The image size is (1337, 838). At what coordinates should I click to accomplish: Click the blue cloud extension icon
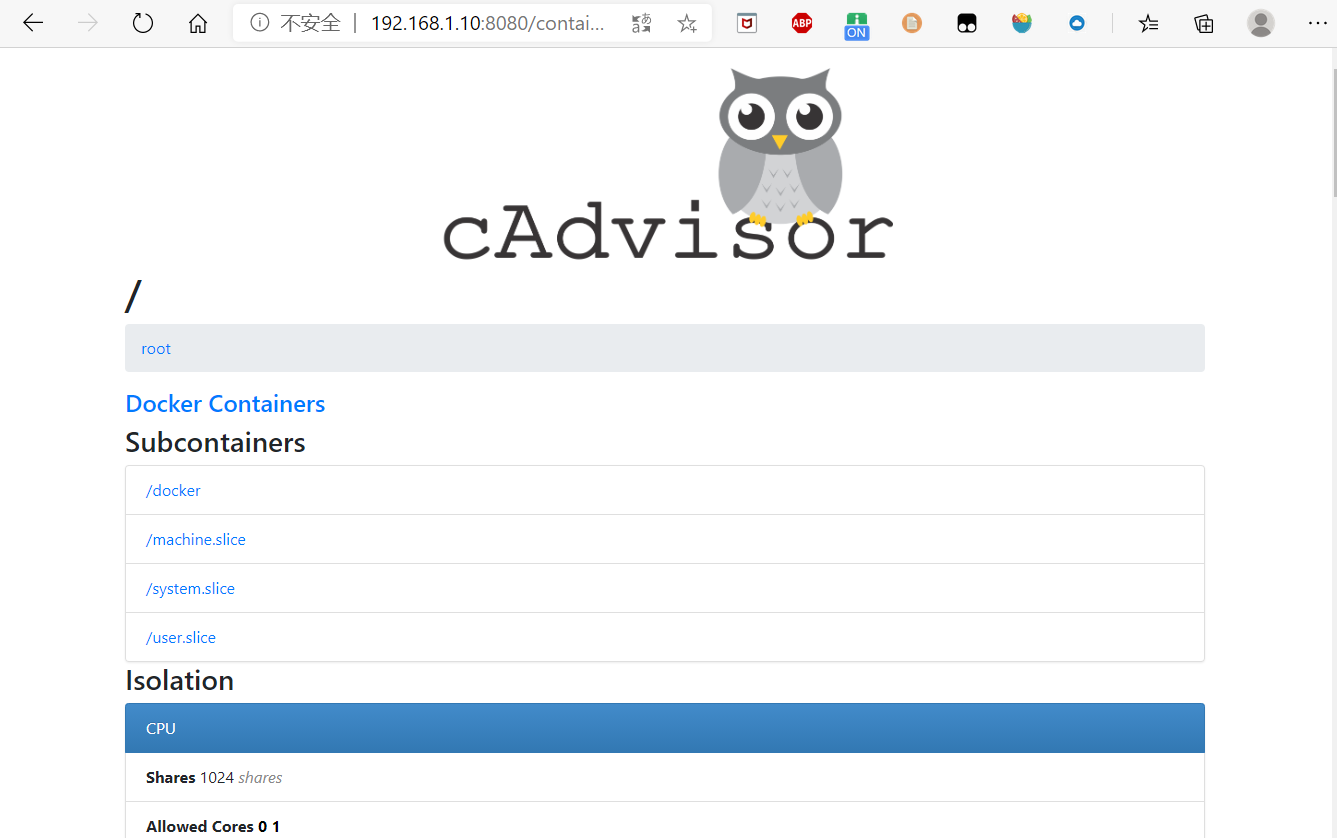(x=1077, y=23)
